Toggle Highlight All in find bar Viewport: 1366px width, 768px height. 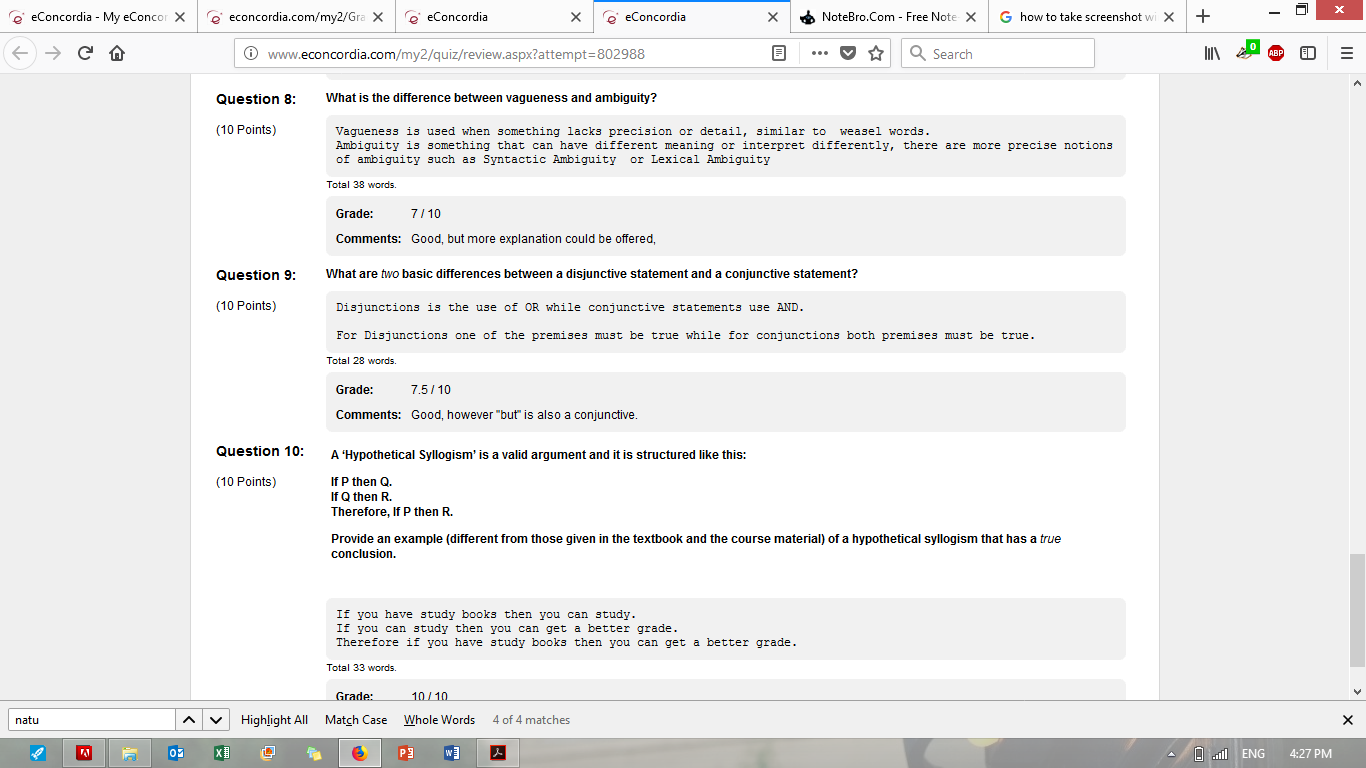point(274,720)
